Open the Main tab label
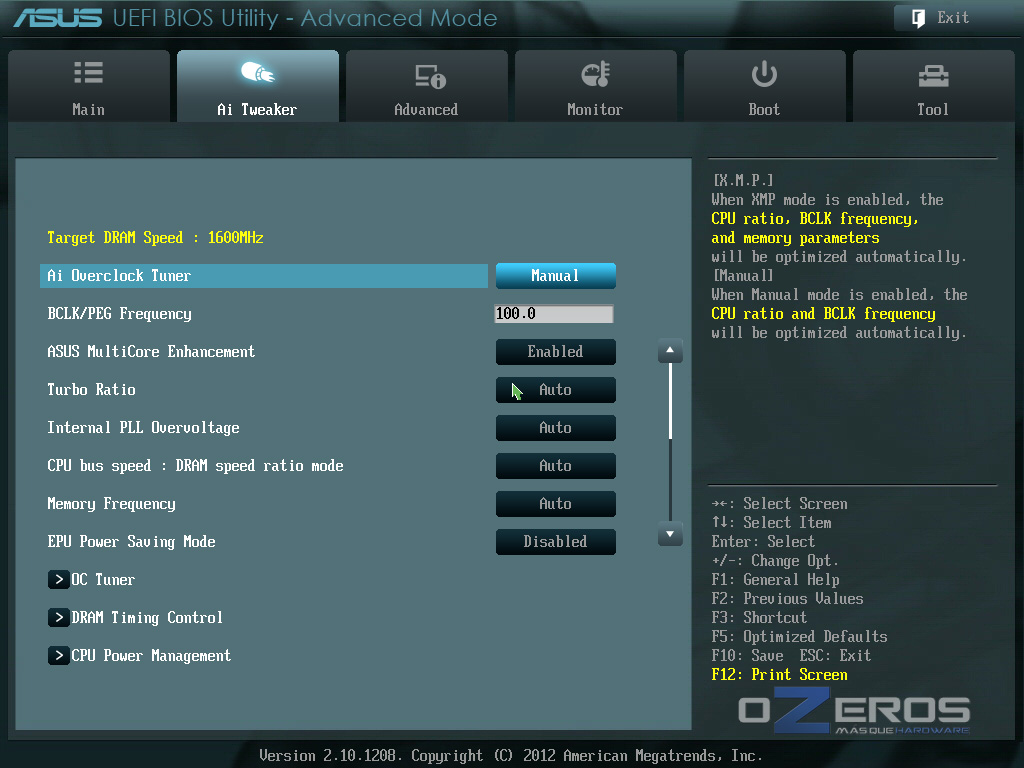The image size is (1024, 768). click(x=88, y=110)
